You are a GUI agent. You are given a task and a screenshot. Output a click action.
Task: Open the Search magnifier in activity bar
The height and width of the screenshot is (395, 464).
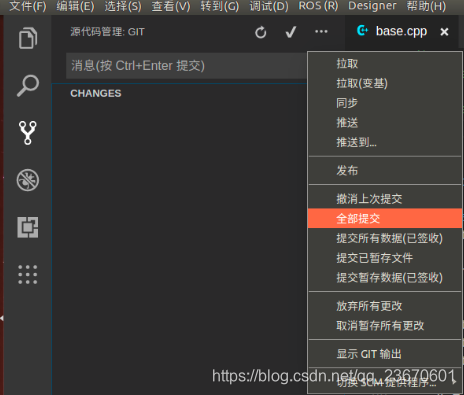28,85
